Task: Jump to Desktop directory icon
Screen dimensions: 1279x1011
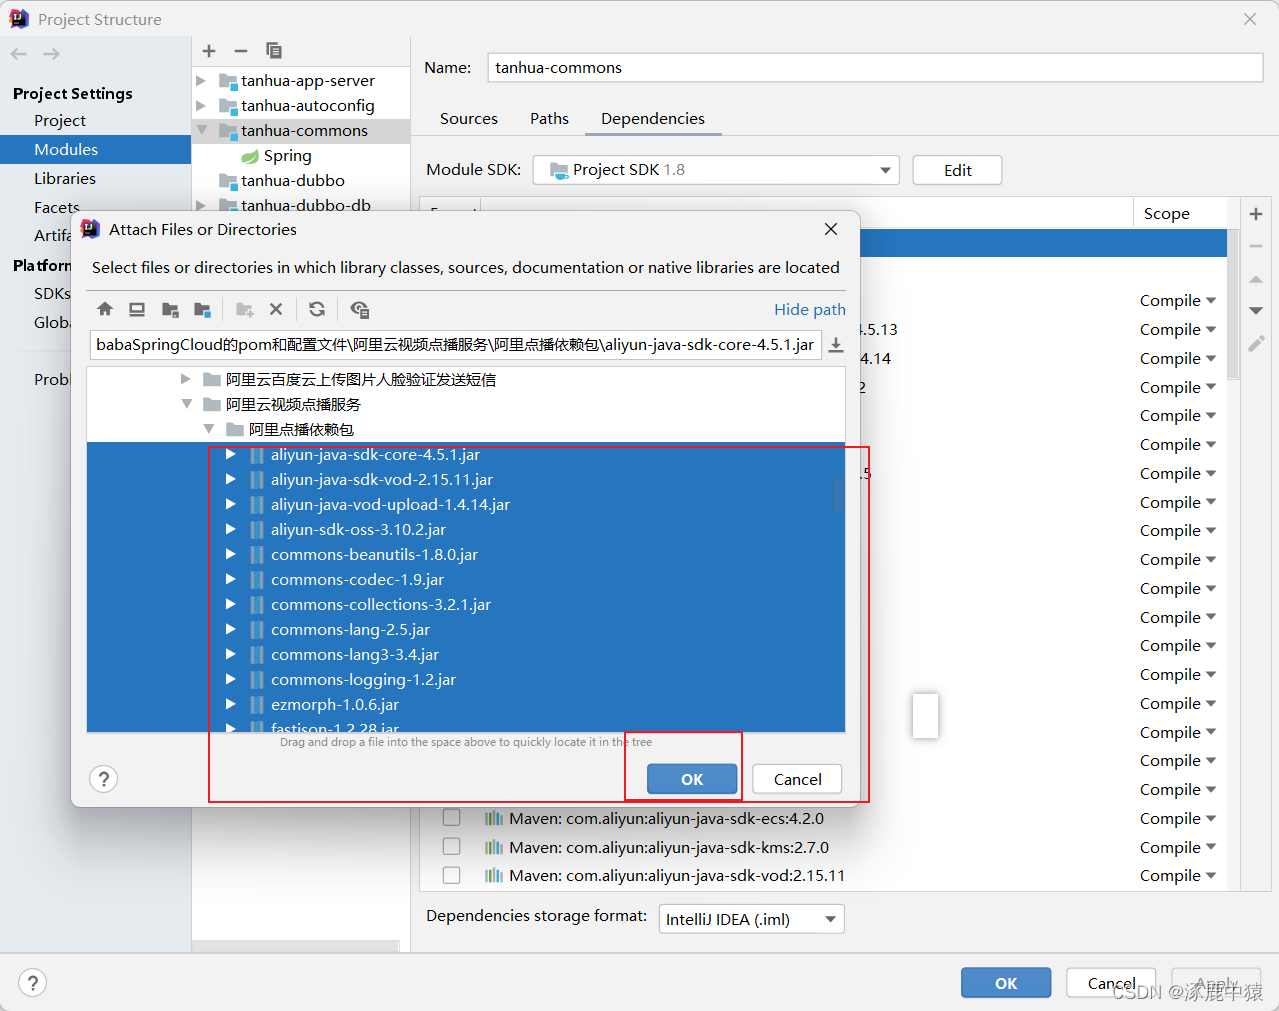Action: point(138,309)
